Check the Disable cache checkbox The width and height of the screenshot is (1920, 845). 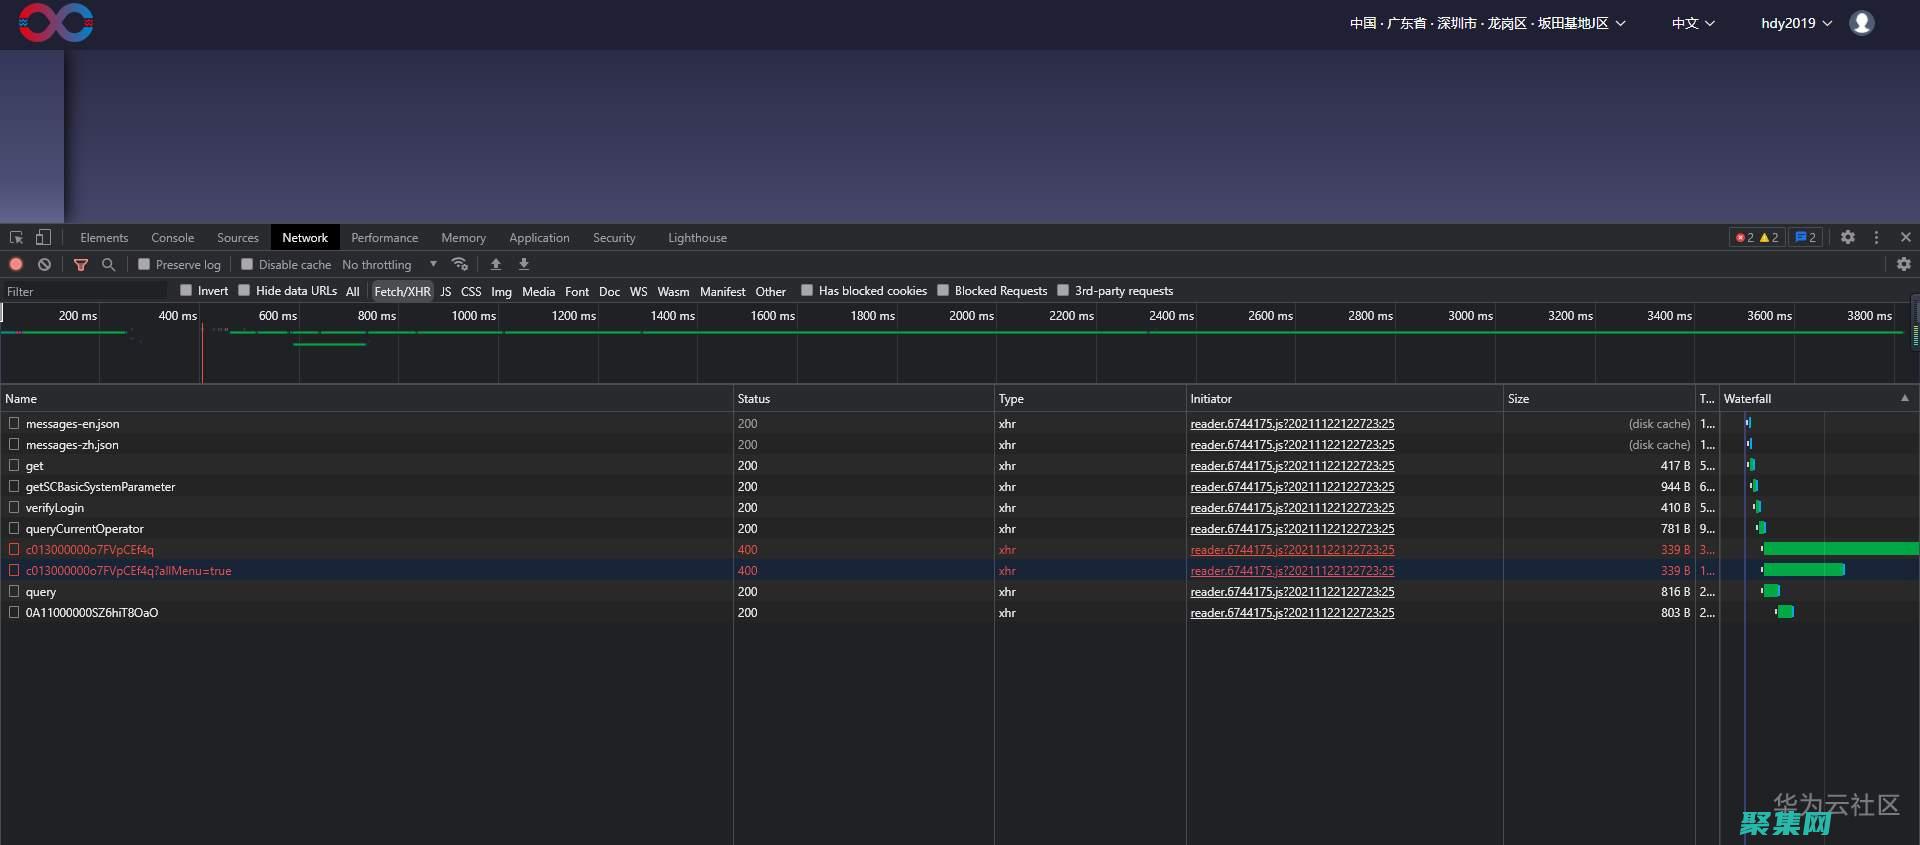pos(247,265)
